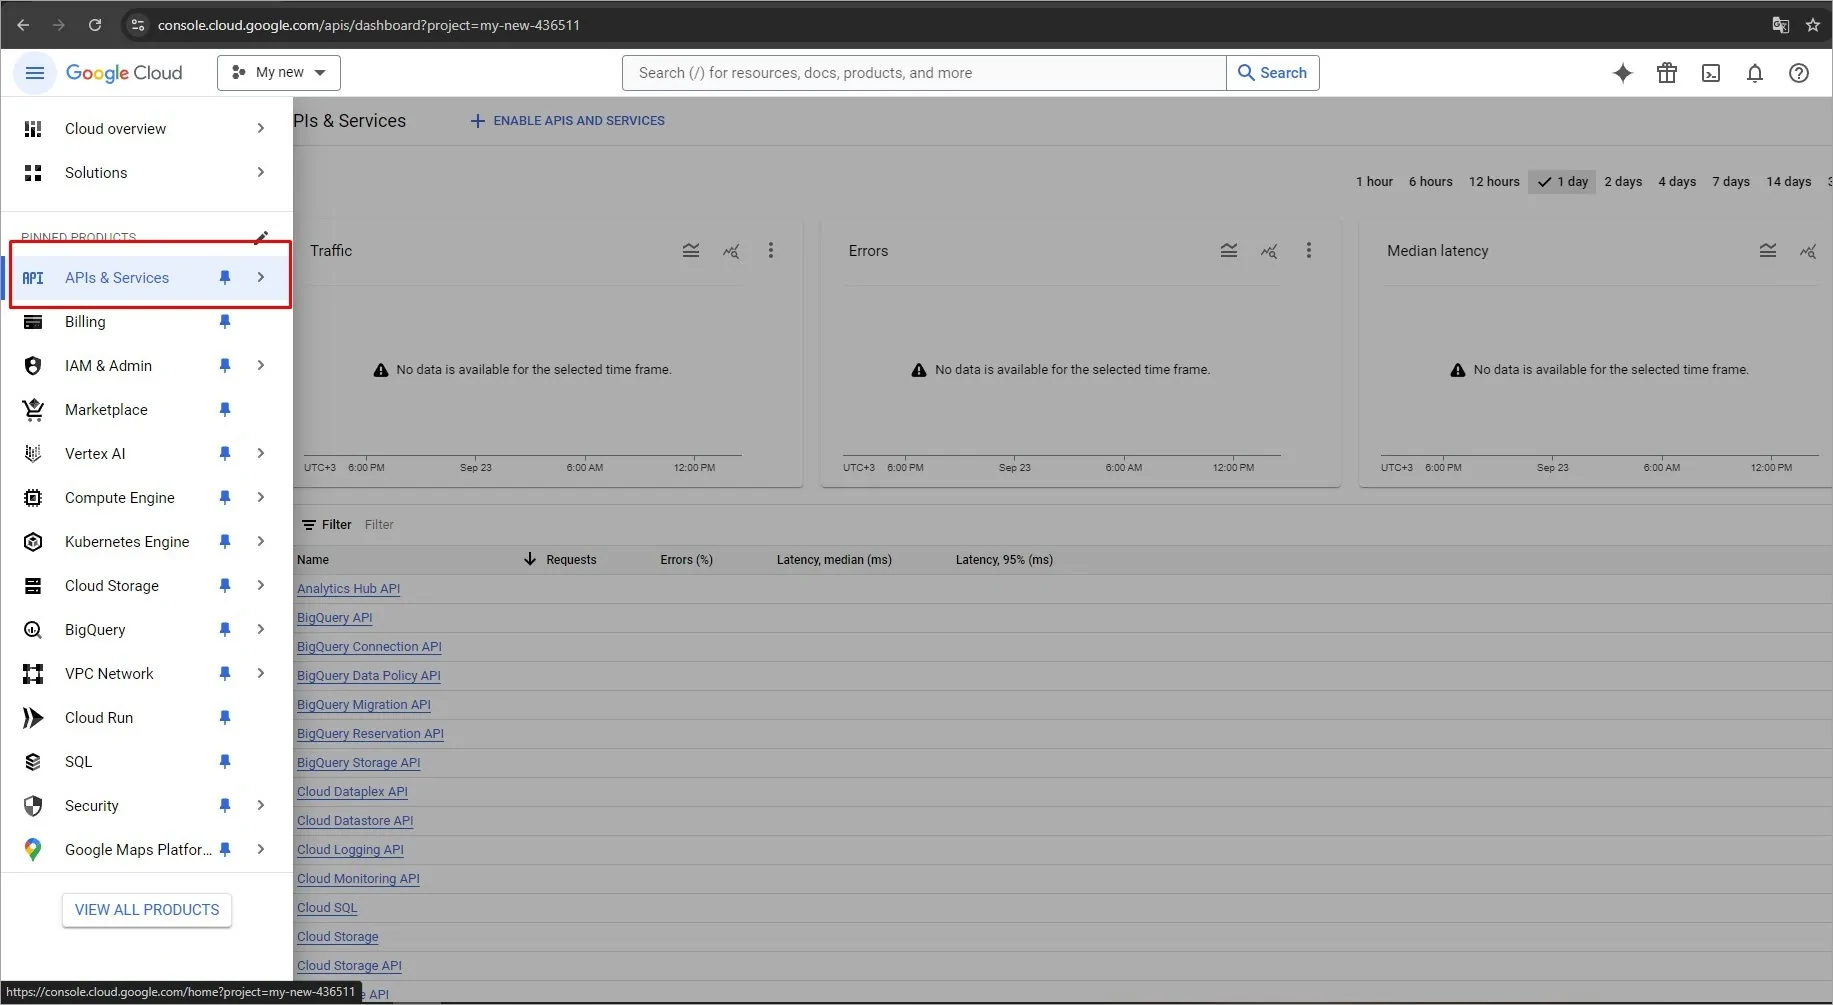The image size is (1833, 1005).
Task: Edit the pinned products list
Action: click(x=261, y=237)
